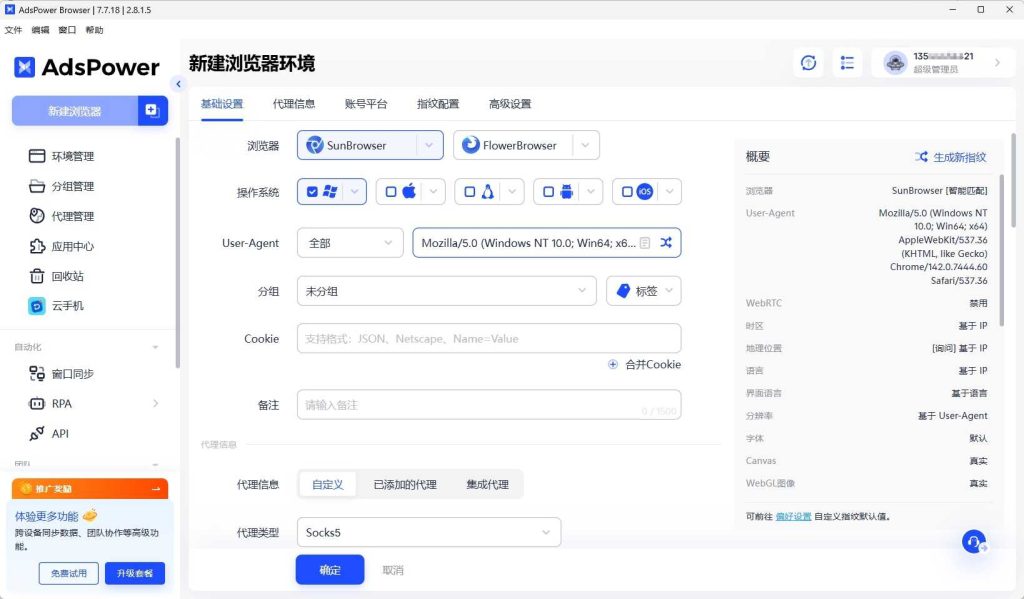
Task: Collapse the left sidebar with the arrow
Action: [178, 84]
